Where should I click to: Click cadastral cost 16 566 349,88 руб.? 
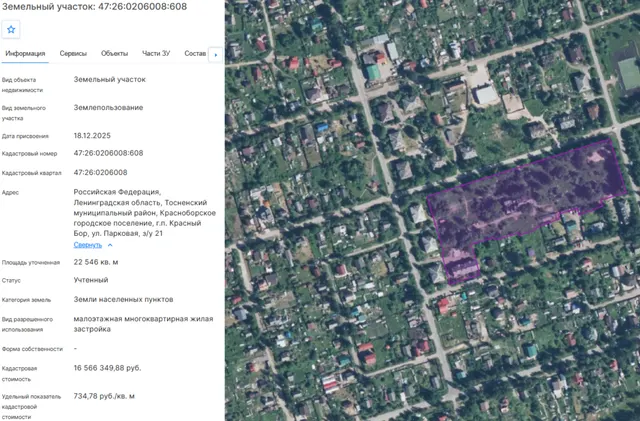click(107, 368)
